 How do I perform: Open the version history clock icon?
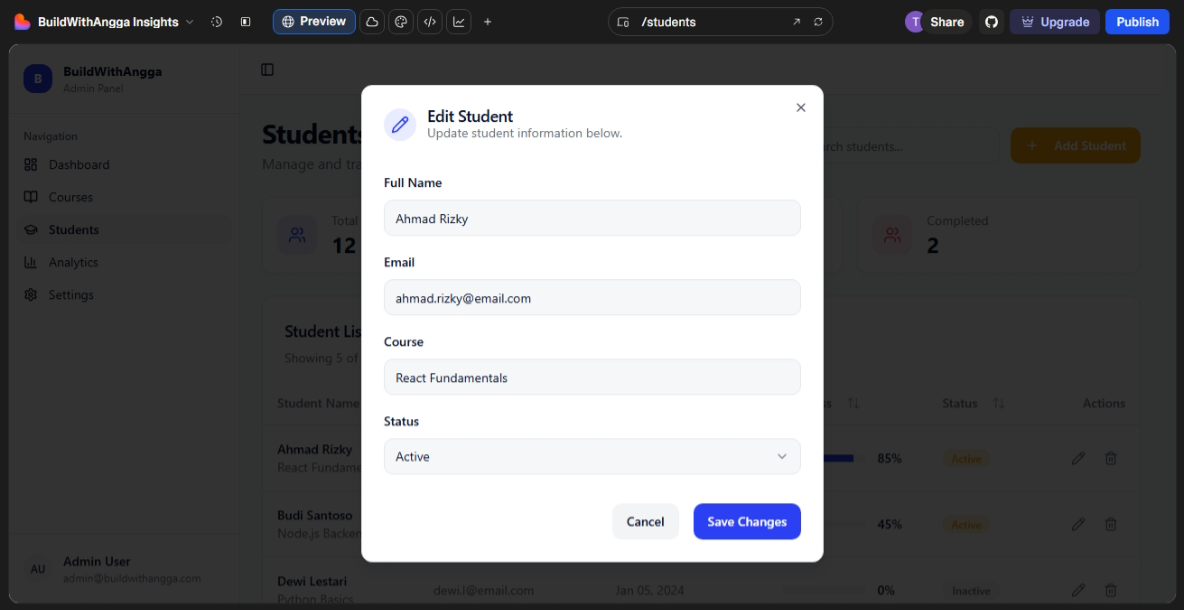coord(217,22)
